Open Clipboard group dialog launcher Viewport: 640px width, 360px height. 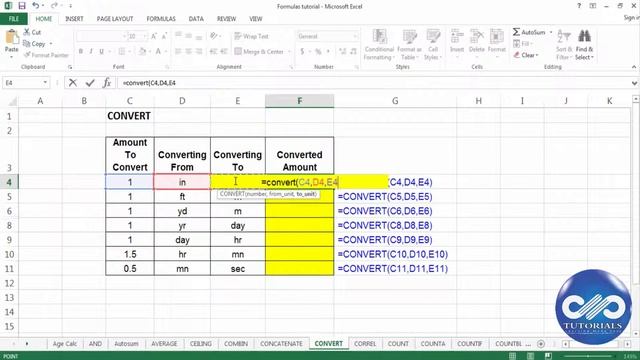70,67
